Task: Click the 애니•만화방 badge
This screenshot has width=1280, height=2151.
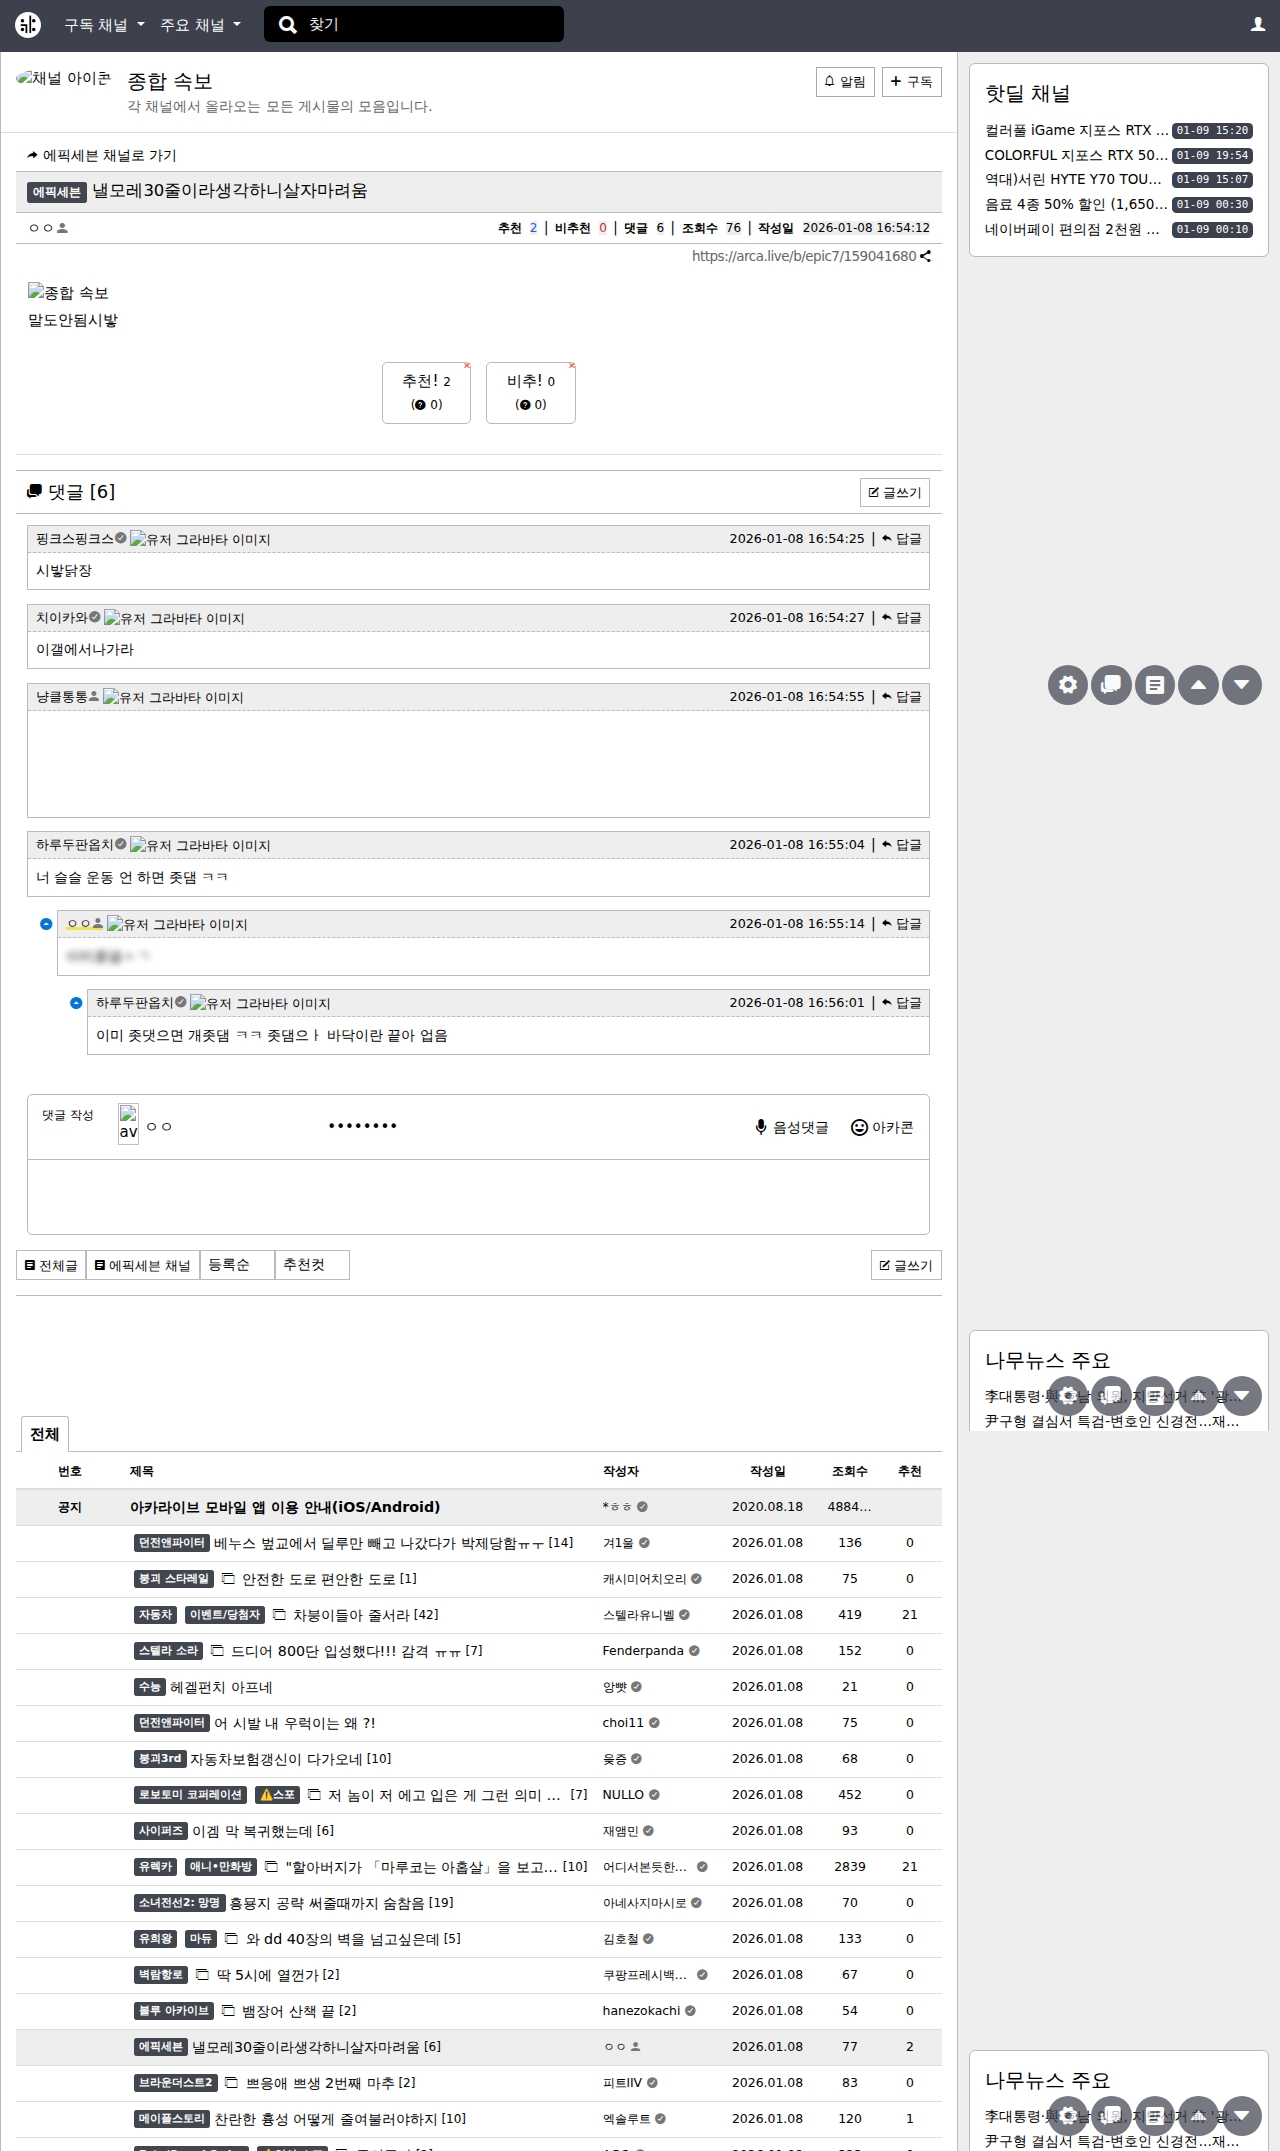Action: [221, 1867]
